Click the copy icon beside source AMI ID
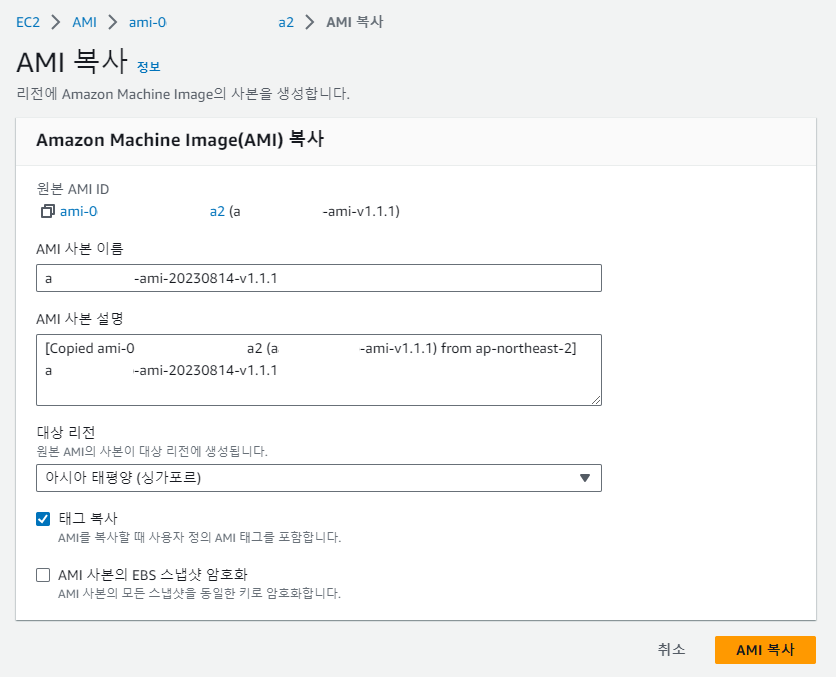The image size is (836, 677). pos(47,212)
